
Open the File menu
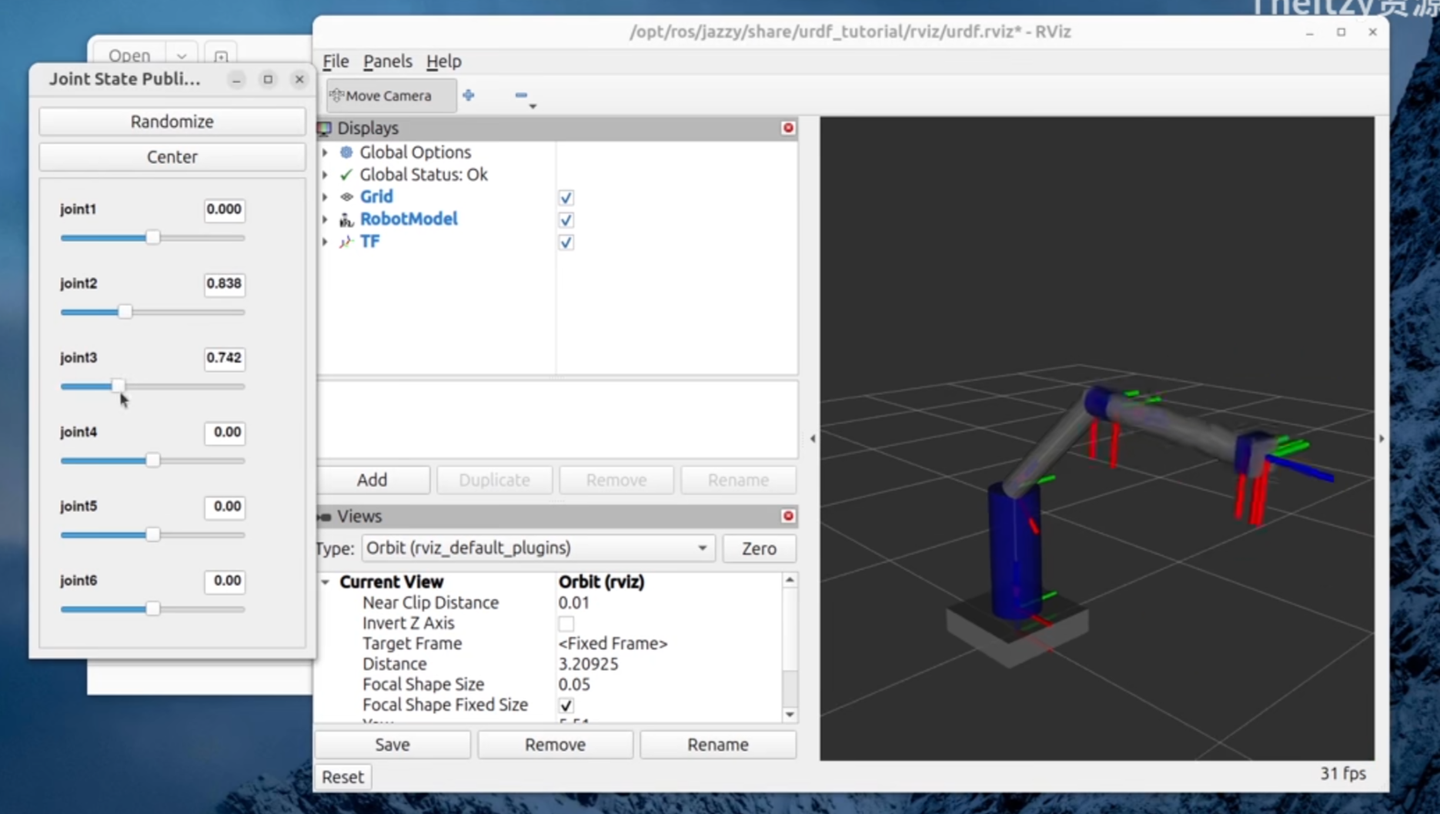click(x=335, y=61)
